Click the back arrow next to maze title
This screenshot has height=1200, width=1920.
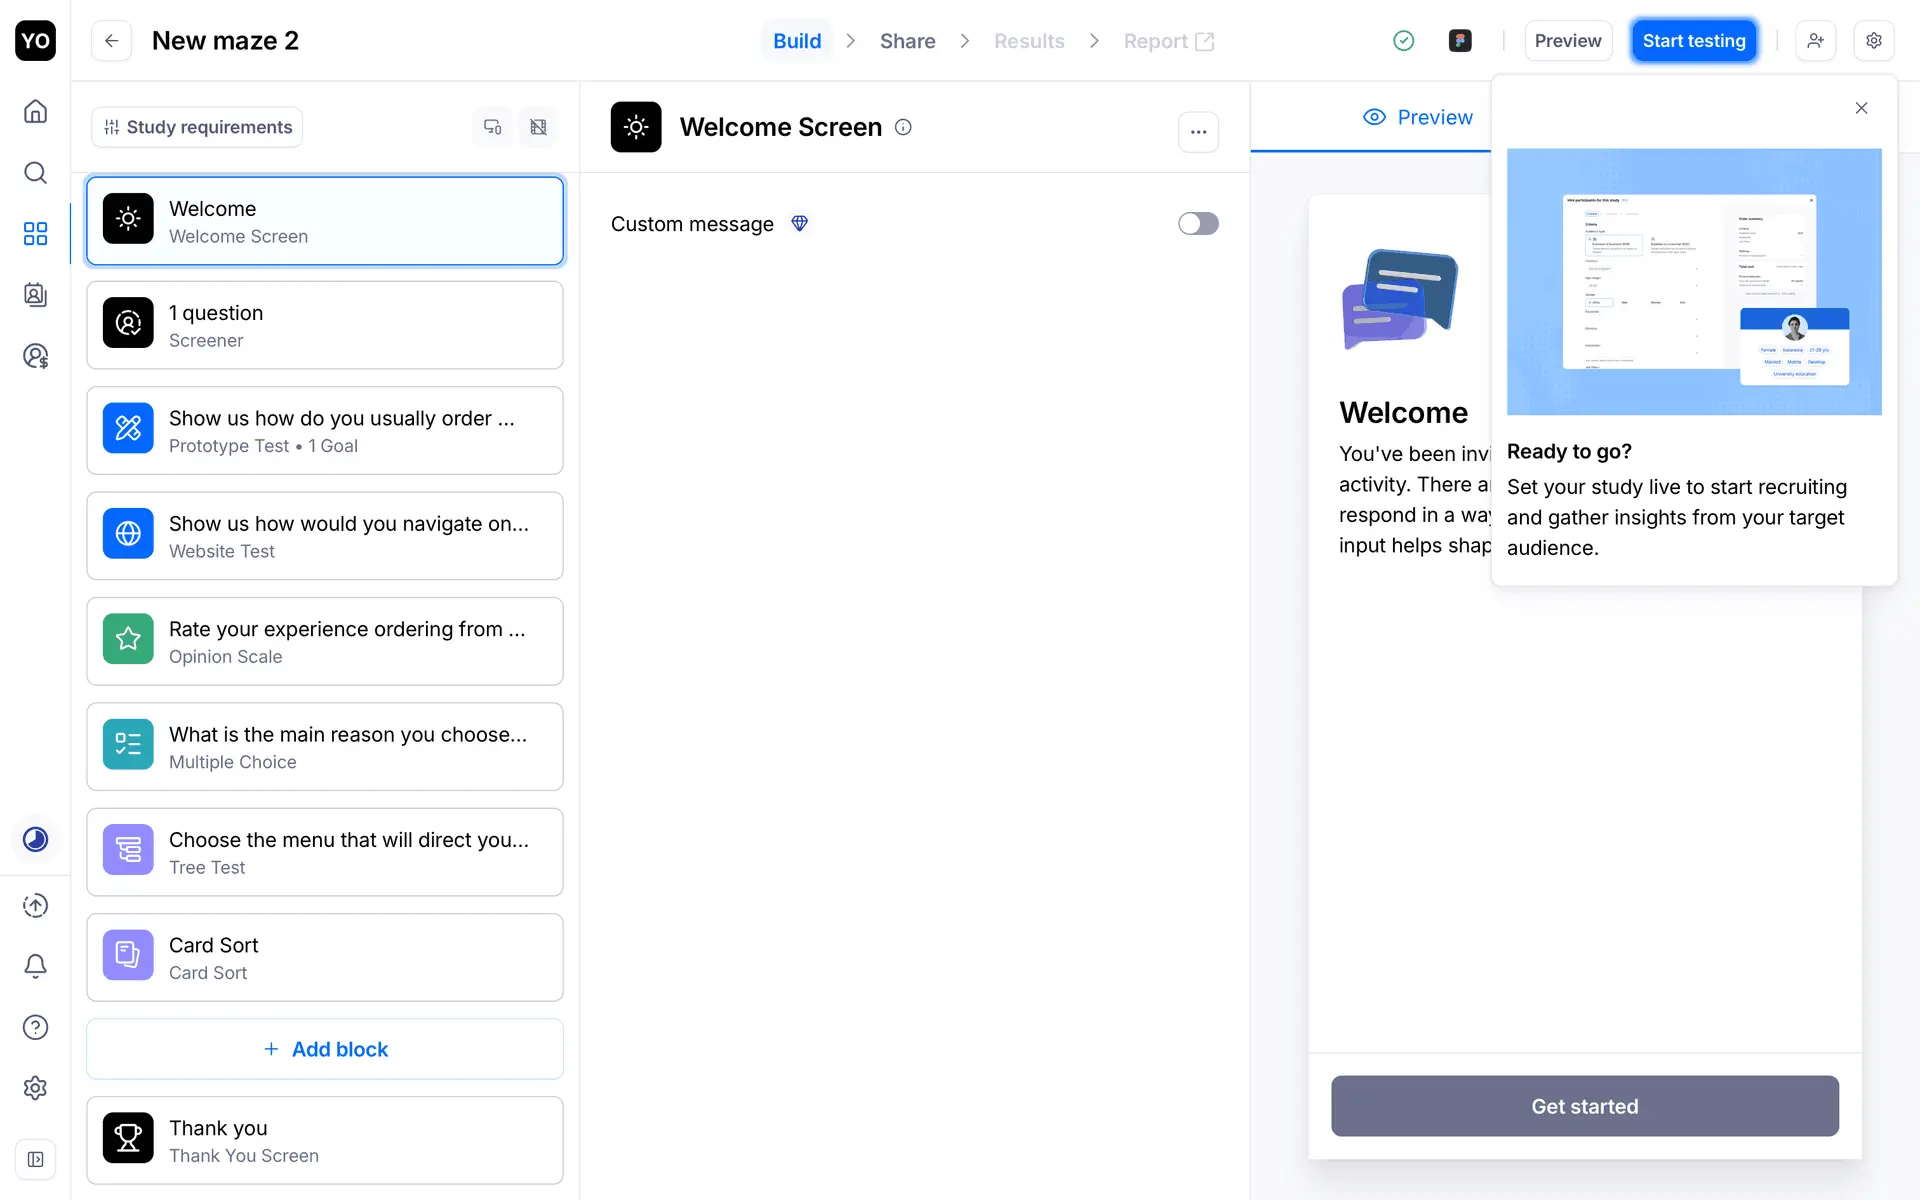(112, 41)
